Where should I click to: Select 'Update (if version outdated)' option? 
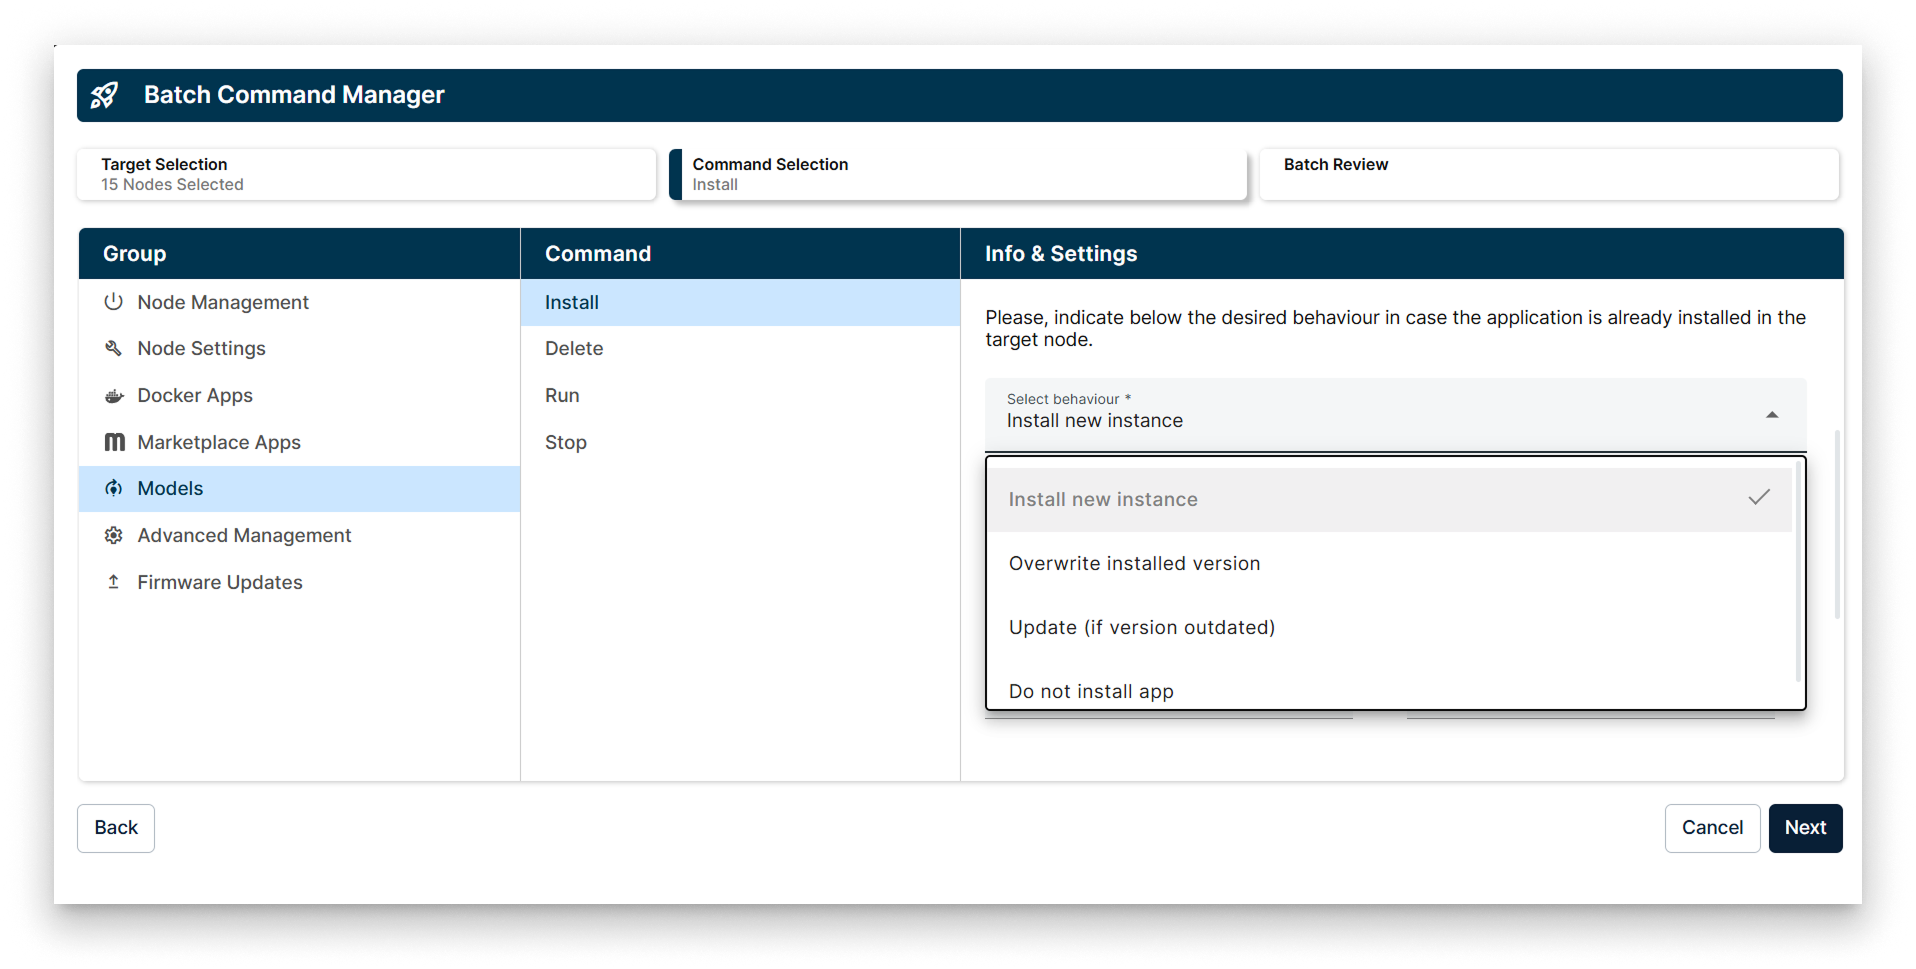1142,627
